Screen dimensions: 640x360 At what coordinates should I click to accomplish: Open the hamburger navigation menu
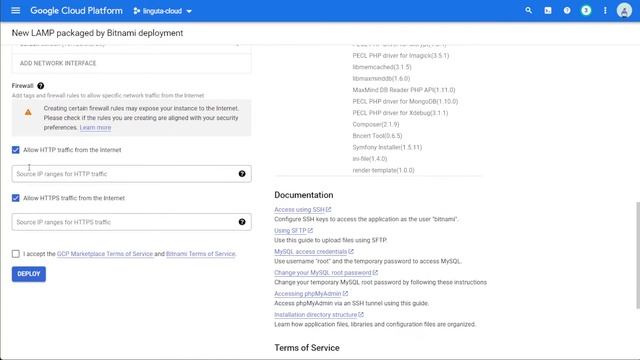tap(16, 11)
